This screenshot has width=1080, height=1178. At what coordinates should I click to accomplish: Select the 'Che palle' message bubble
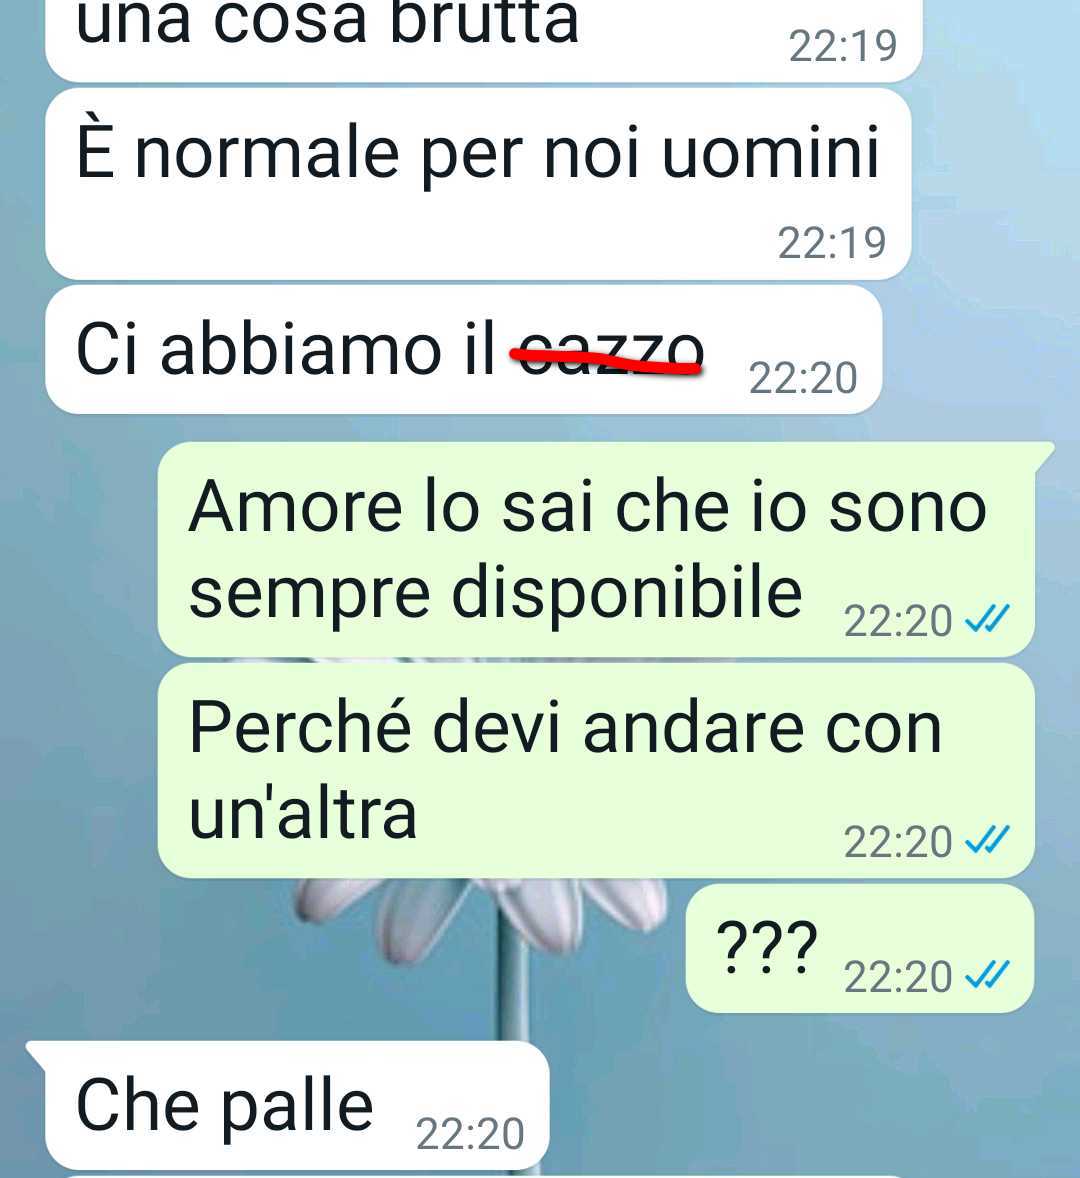(x=297, y=1105)
